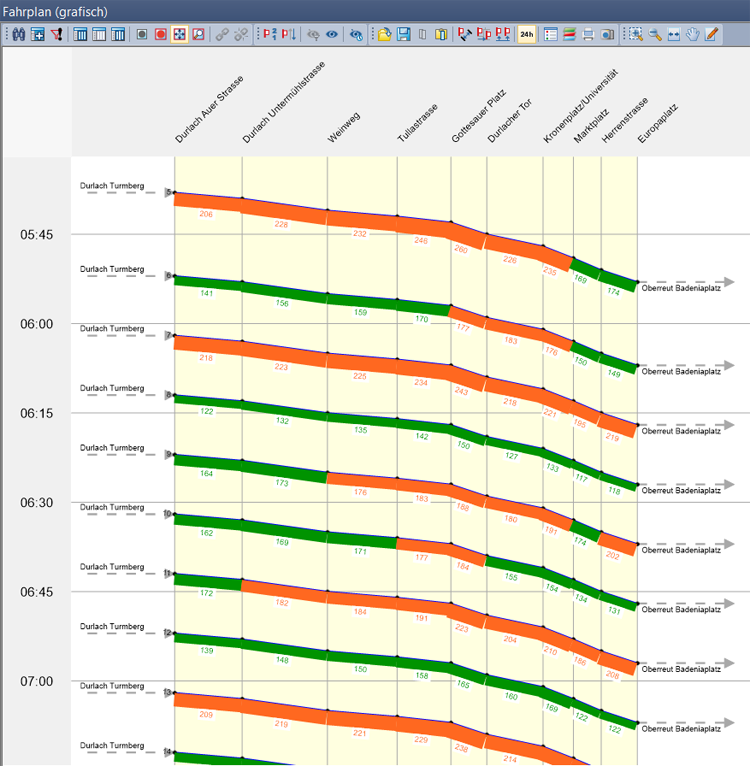Toggle the 24h view button
The height and width of the screenshot is (766, 750).
pyautogui.click(x=526, y=34)
